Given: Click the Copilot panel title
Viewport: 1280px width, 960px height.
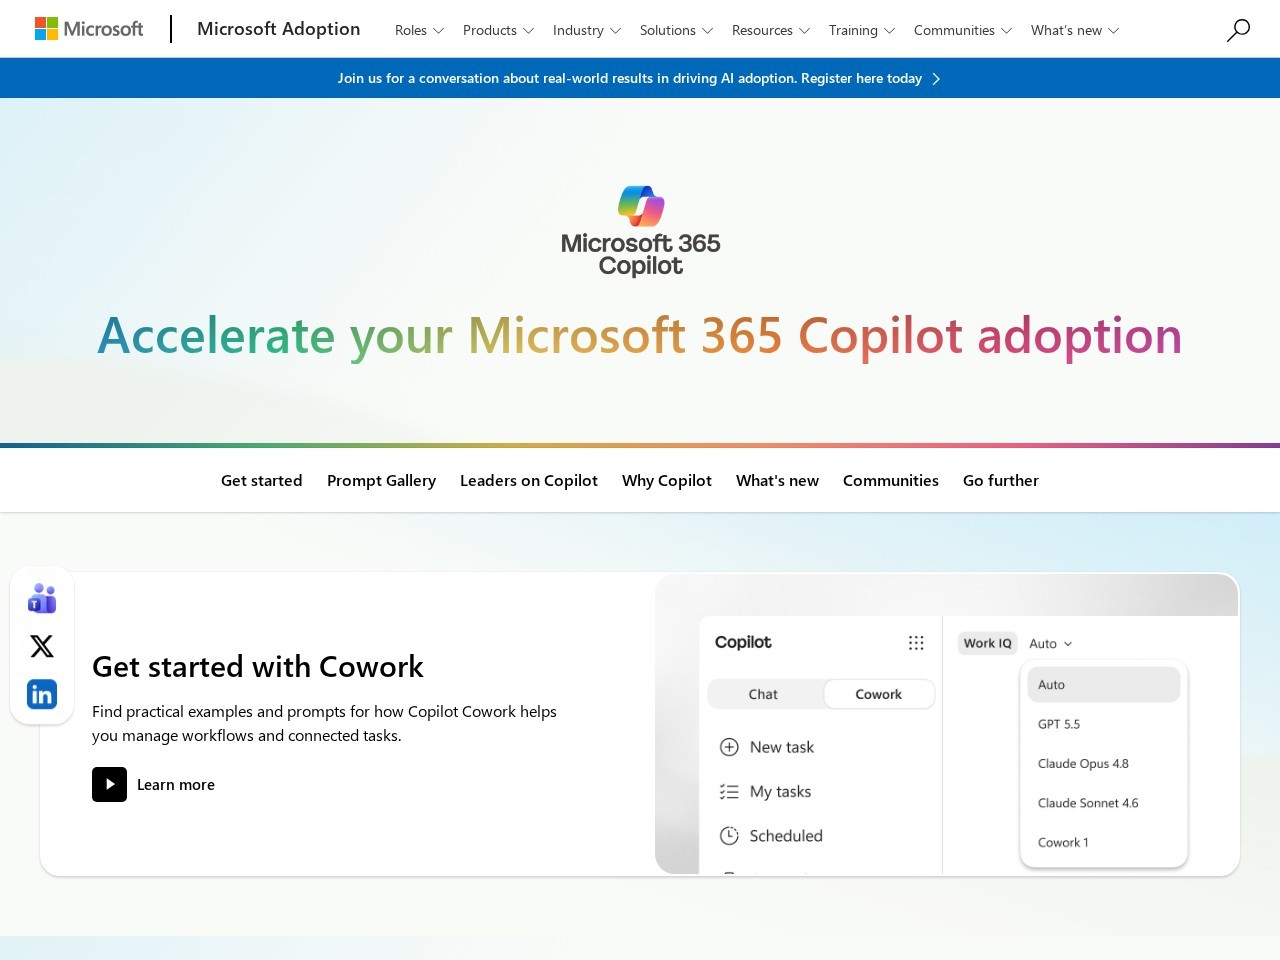Looking at the screenshot, I should (x=743, y=642).
